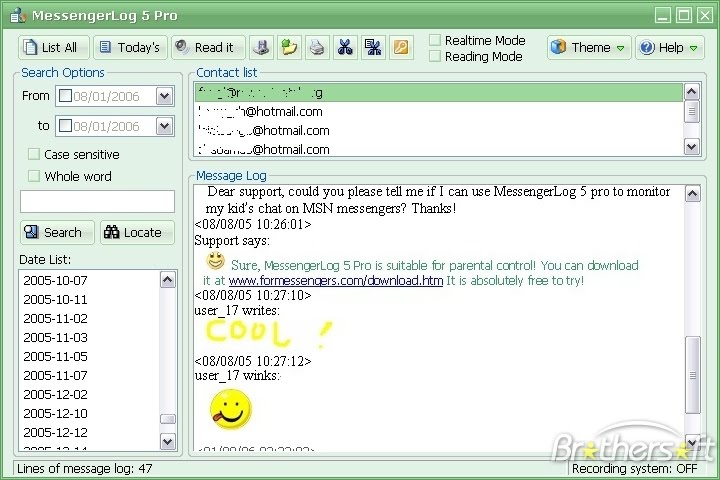This screenshot has width=720, height=480.
Task: Click 'user_17 writes:' line in log
Action: point(237,311)
